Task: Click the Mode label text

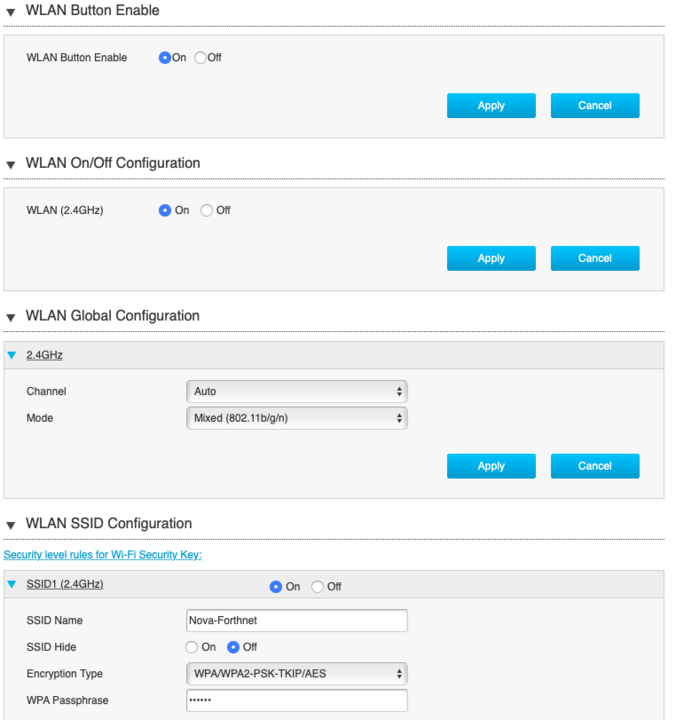Action: pos(40,418)
